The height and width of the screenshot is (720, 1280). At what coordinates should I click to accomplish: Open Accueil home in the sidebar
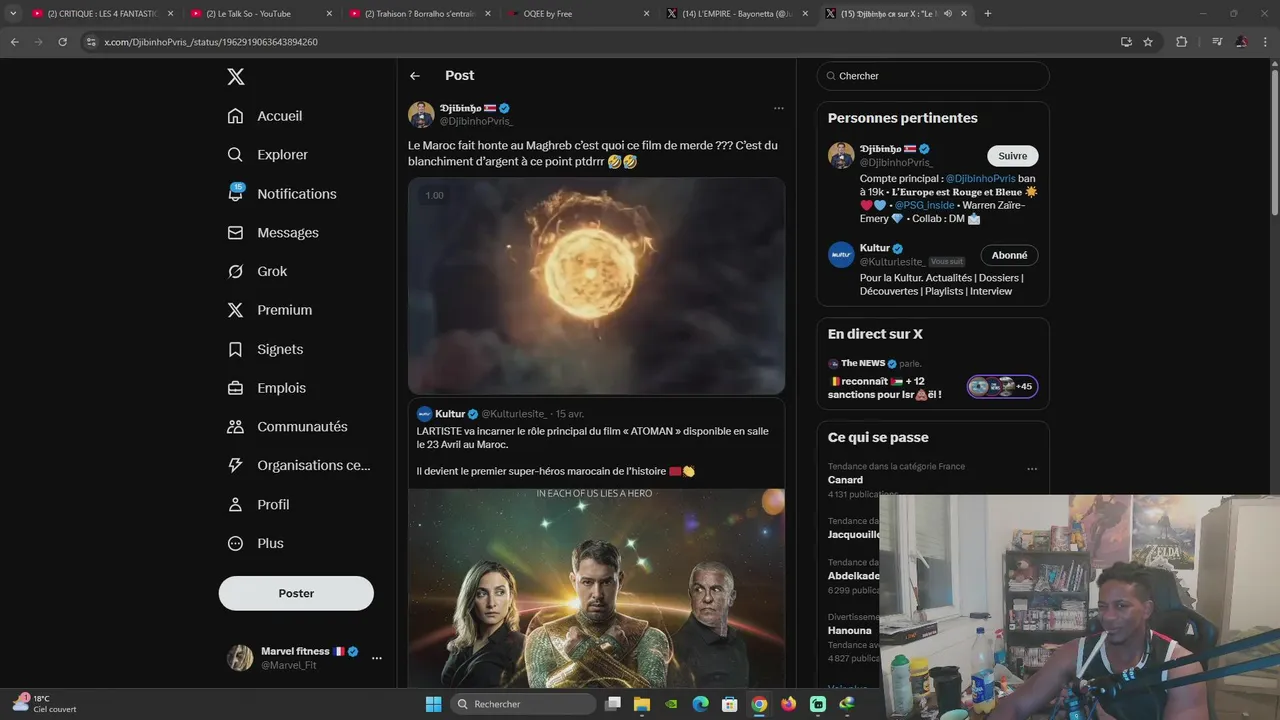pyautogui.click(x=265, y=116)
